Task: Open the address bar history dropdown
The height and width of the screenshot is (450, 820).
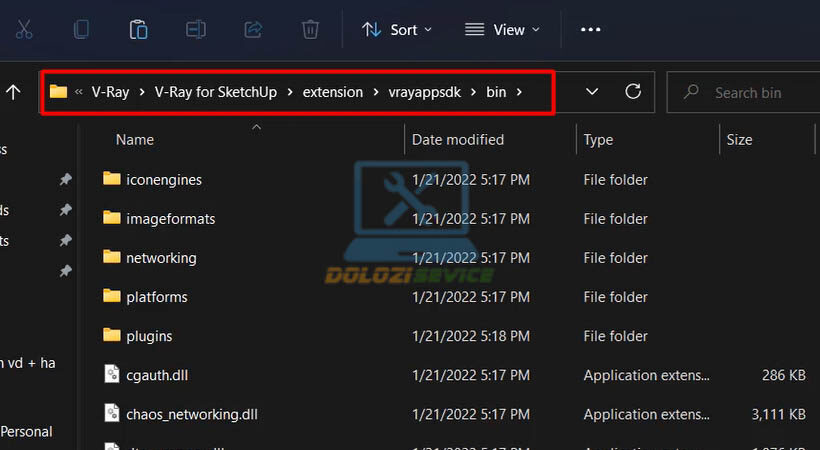Action: 592,92
